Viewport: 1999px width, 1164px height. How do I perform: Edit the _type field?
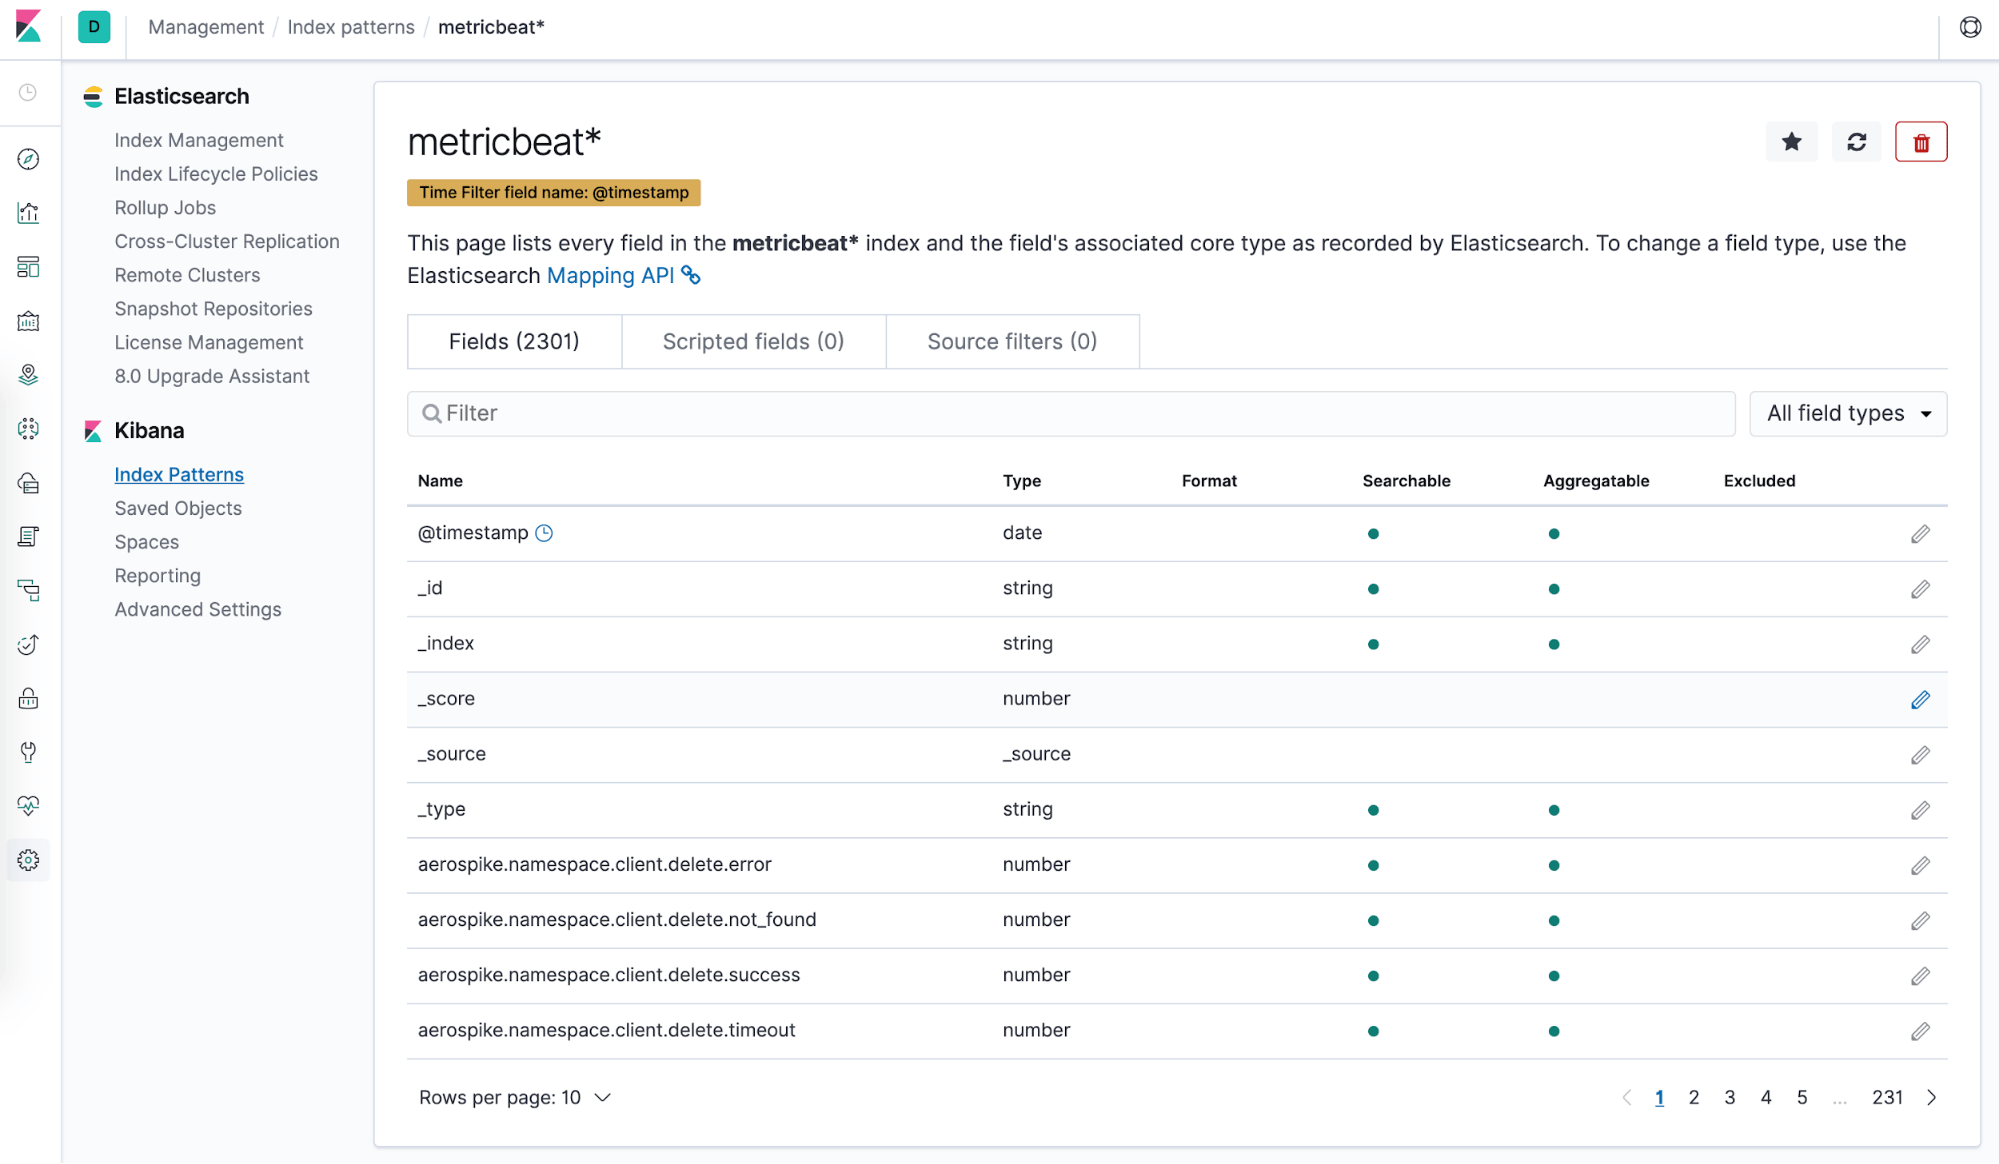(x=1921, y=810)
